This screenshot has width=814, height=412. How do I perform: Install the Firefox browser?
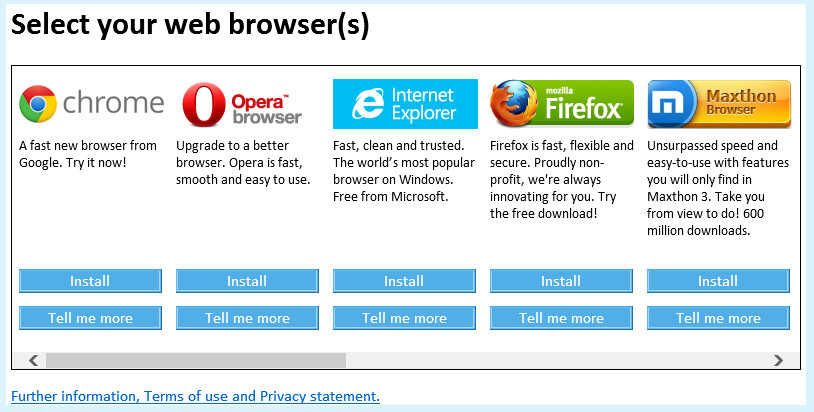pyautogui.click(x=561, y=281)
